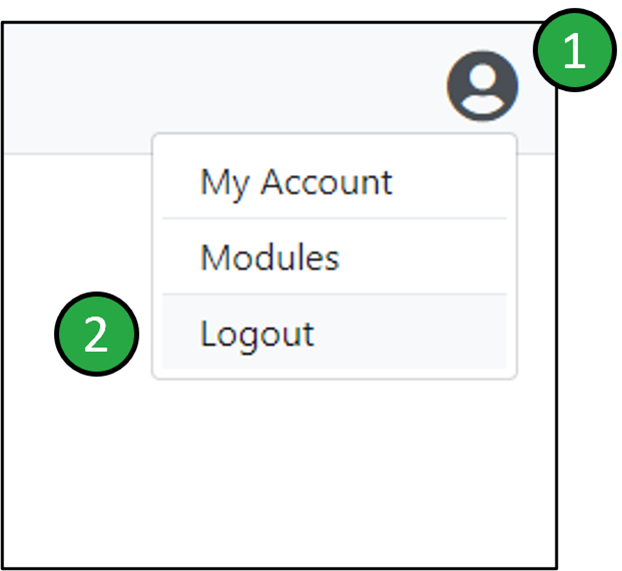Go to the My Account page
This screenshot has width=622, height=571.
pos(296,182)
